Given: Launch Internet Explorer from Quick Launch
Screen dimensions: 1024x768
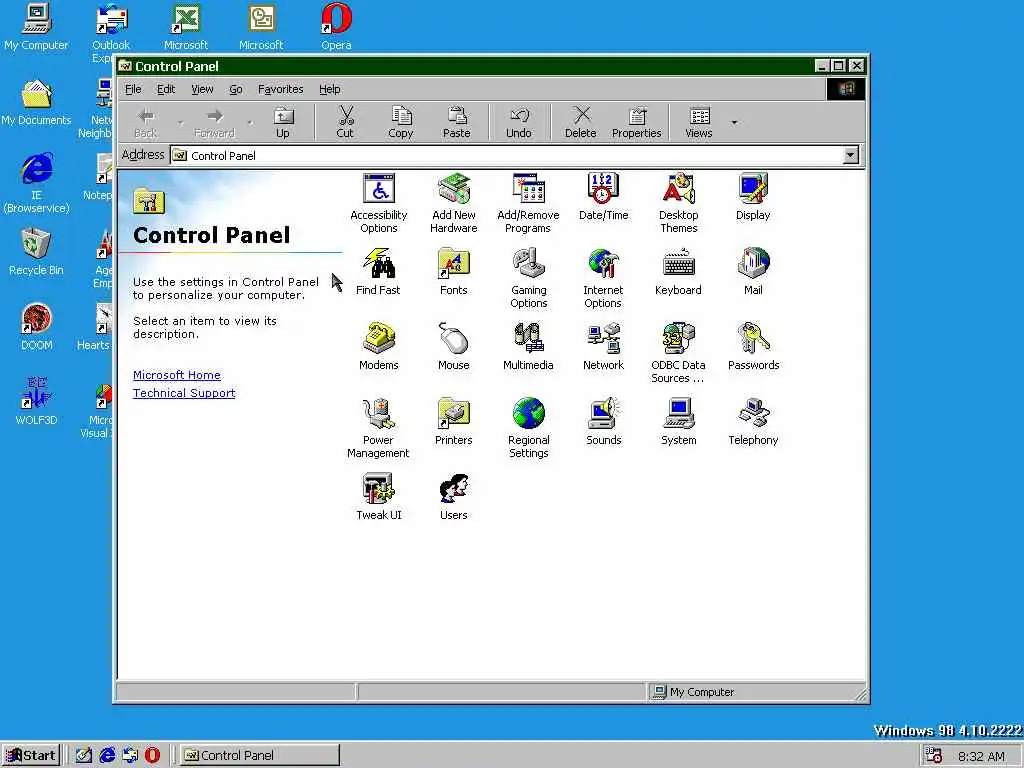Looking at the screenshot, I should [x=107, y=756].
